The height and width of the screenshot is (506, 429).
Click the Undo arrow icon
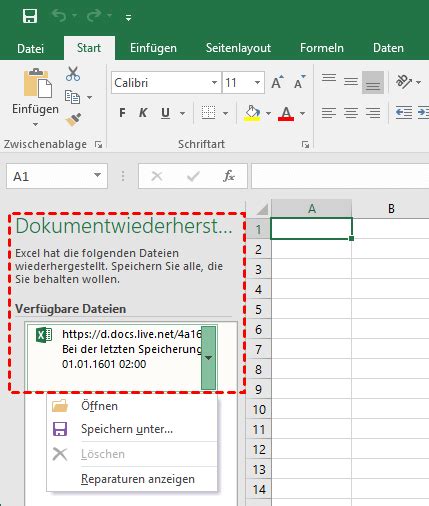pos(59,15)
